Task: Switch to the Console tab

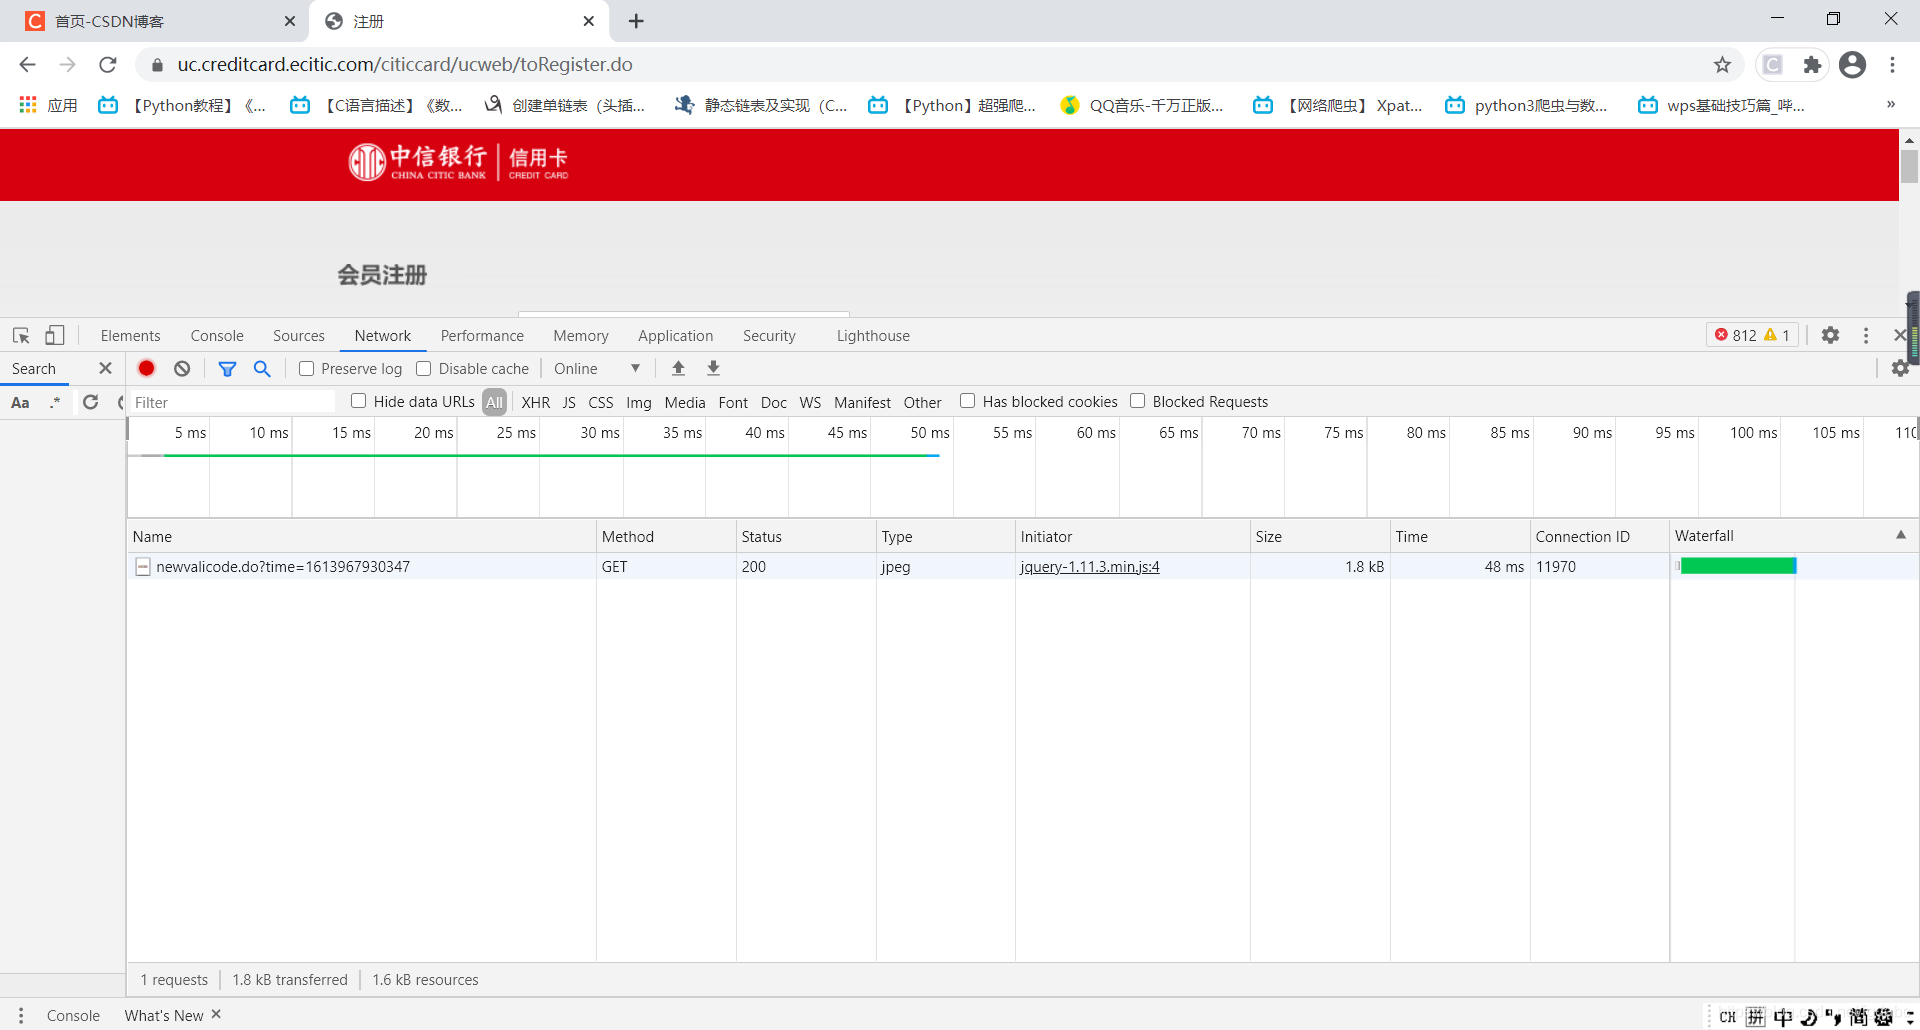Action: pyautogui.click(x=217, y=336)
